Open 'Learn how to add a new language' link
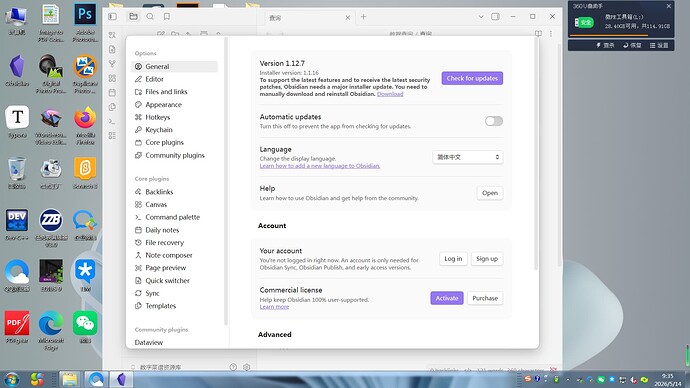This screenshot has width=690, height=388. (x=320, y=166)
